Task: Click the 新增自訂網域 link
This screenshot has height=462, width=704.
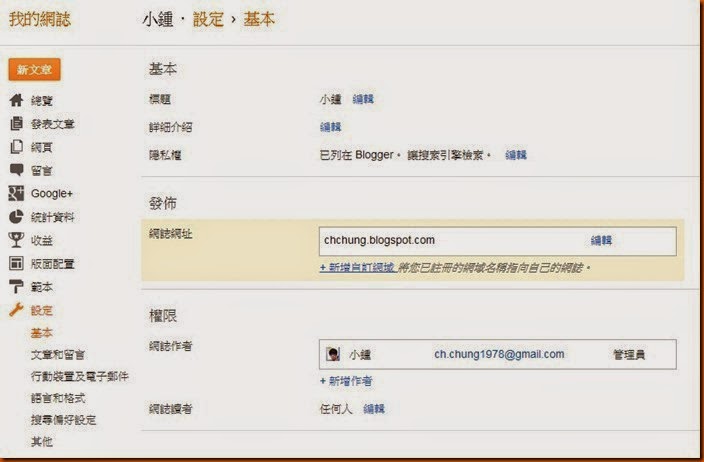Action: click(357, 268)
